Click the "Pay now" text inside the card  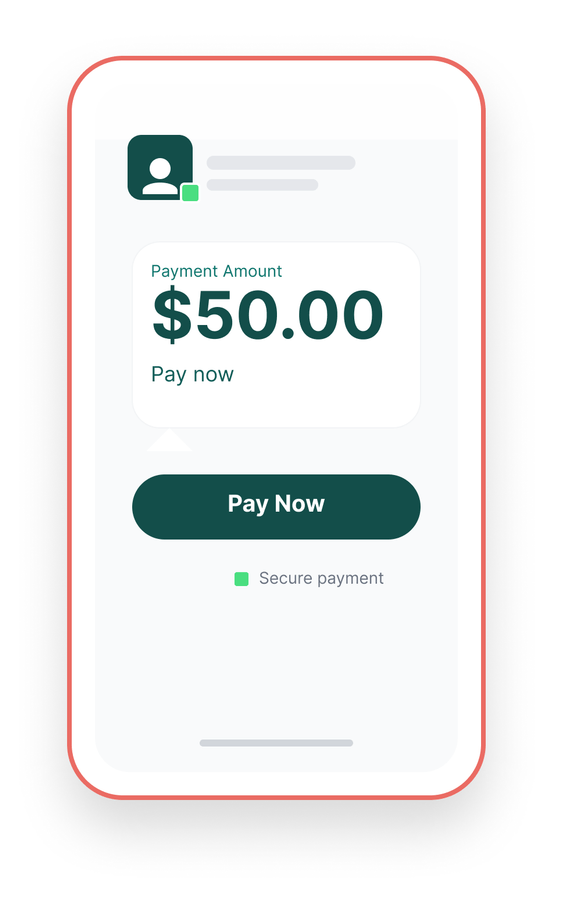click(x=192, y=375)
